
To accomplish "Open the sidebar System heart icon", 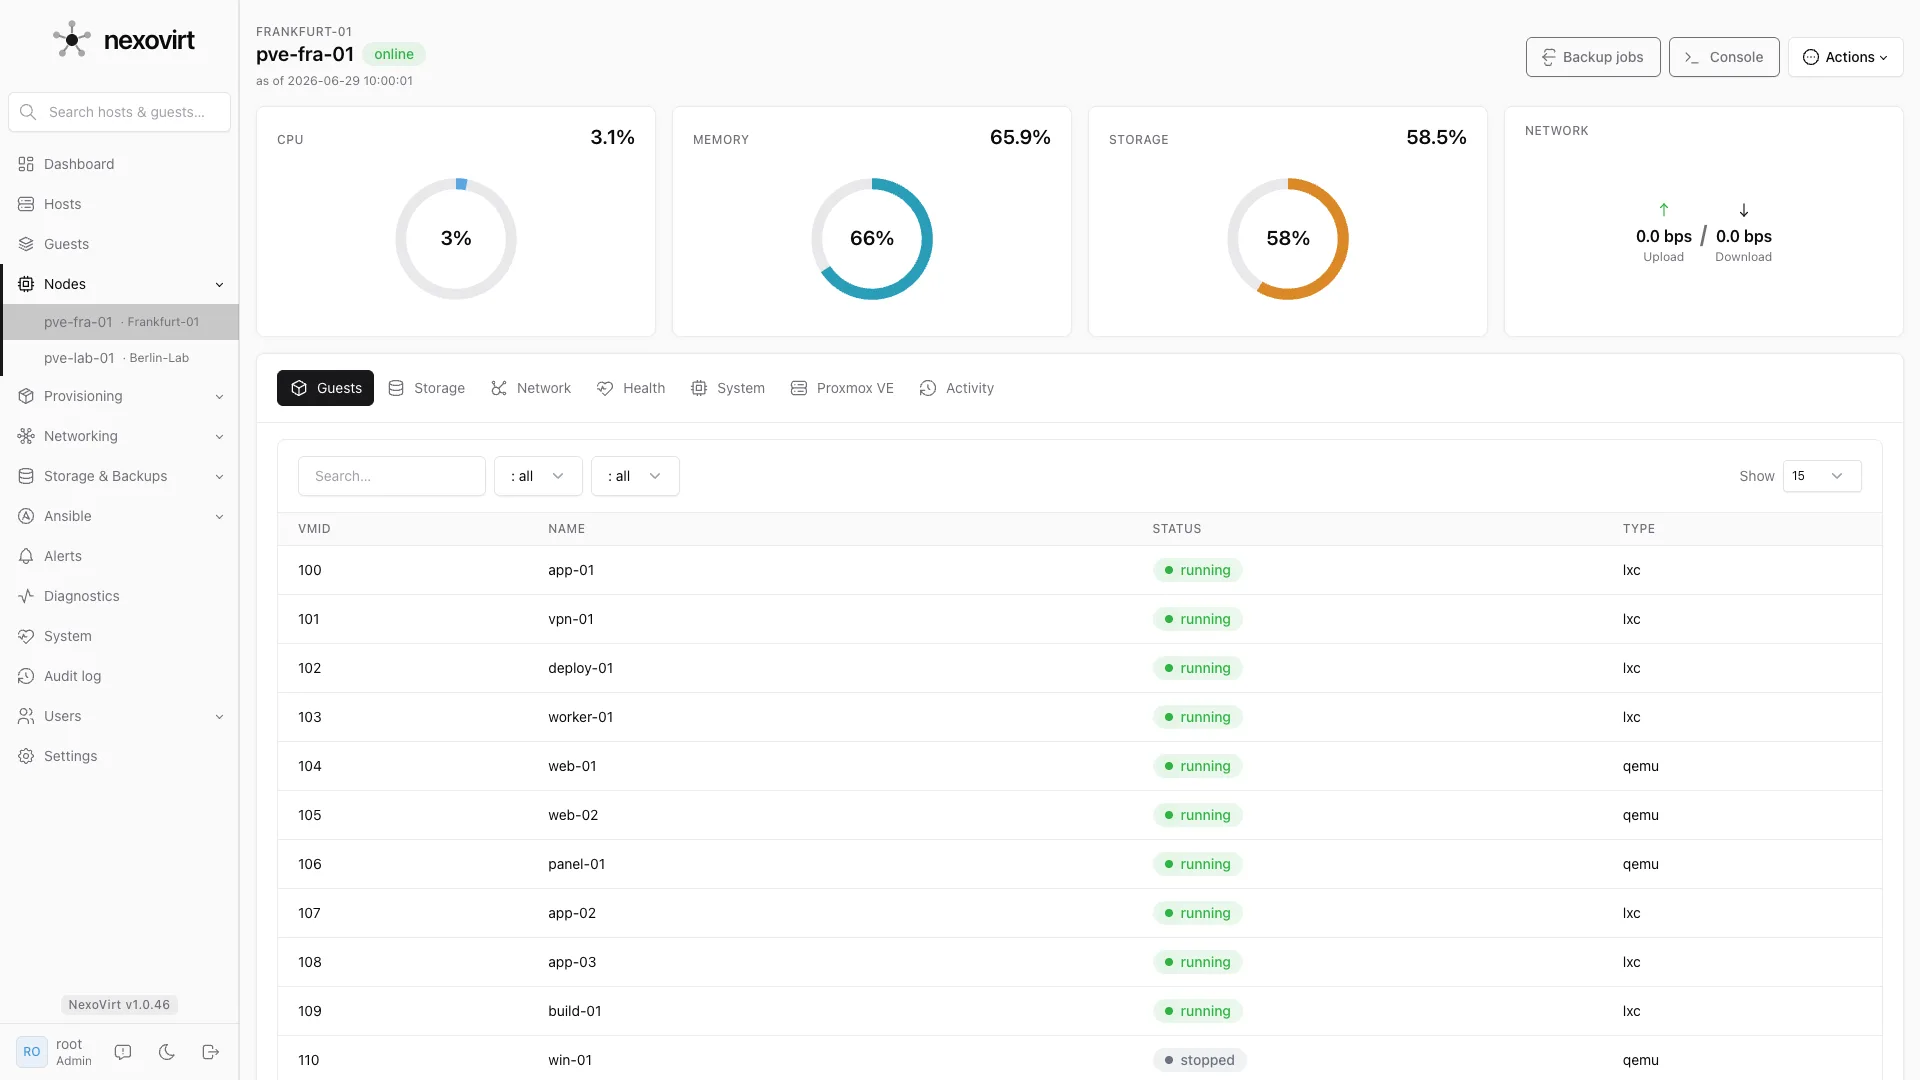I will click(x=26, y=636).
